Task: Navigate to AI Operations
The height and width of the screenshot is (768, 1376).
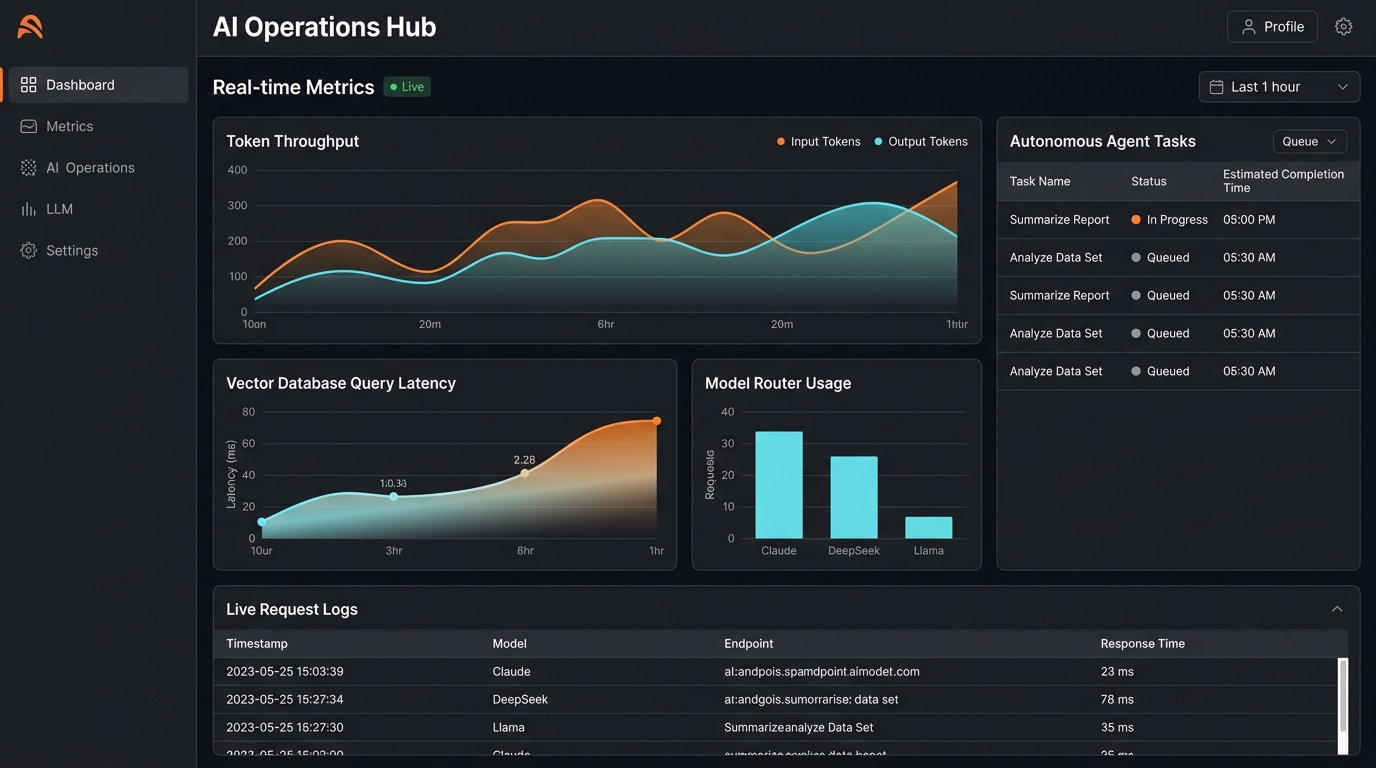Action: point(96,168)
